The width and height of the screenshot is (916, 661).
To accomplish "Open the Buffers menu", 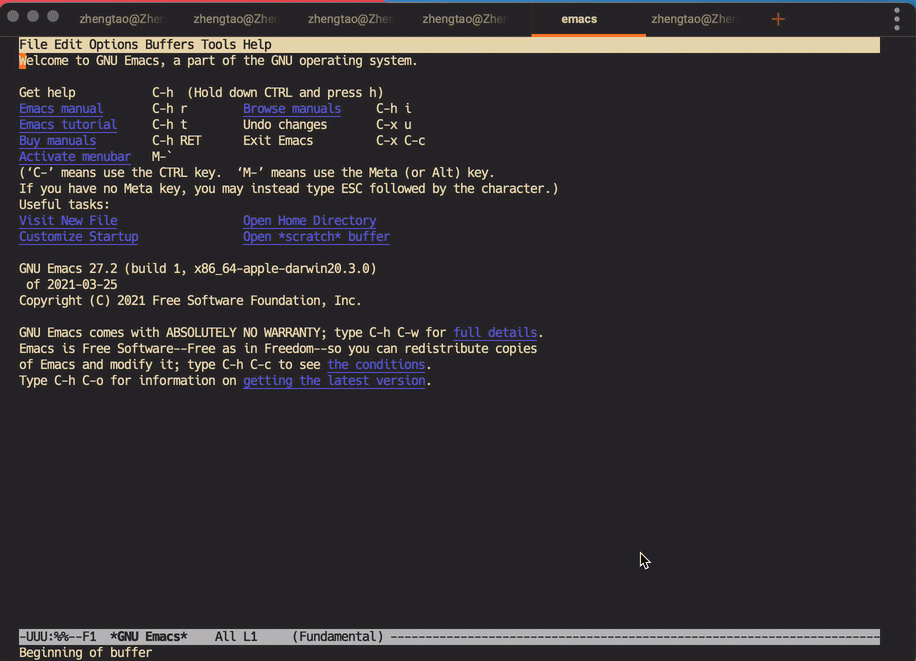I will click(x=169, y=45).
